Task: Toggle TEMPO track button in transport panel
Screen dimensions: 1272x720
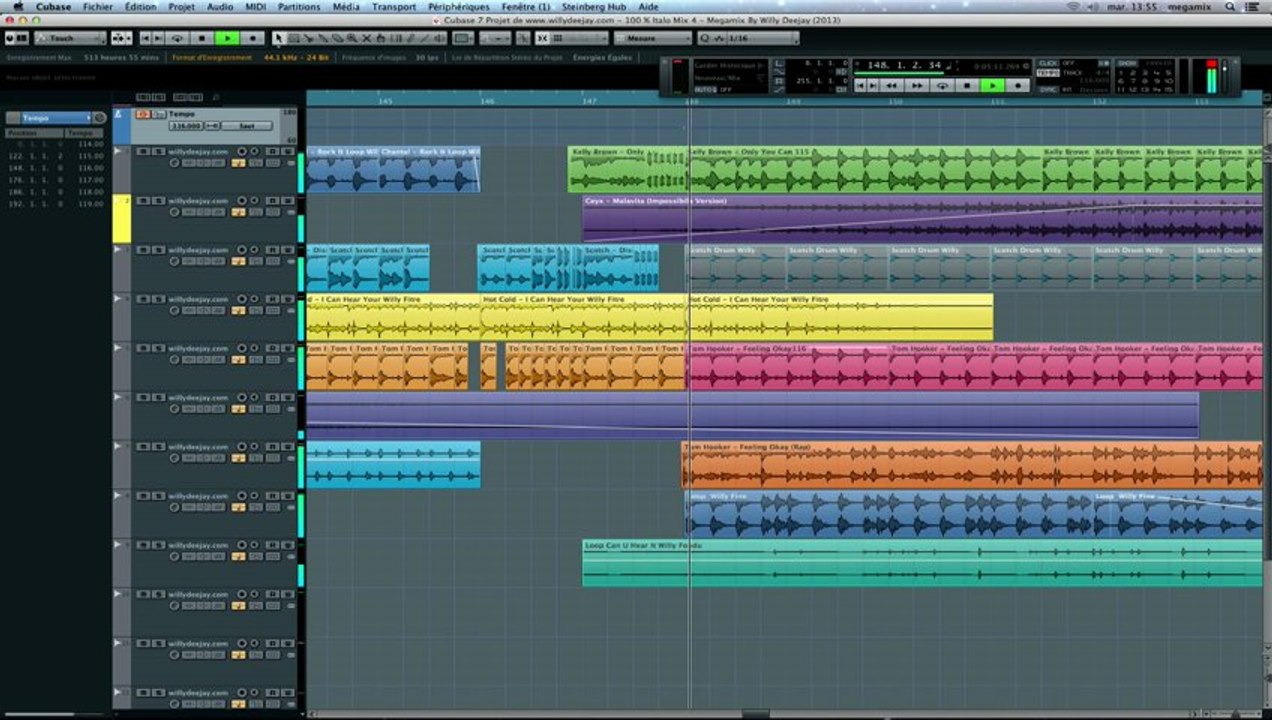Action: (1048, 73)
